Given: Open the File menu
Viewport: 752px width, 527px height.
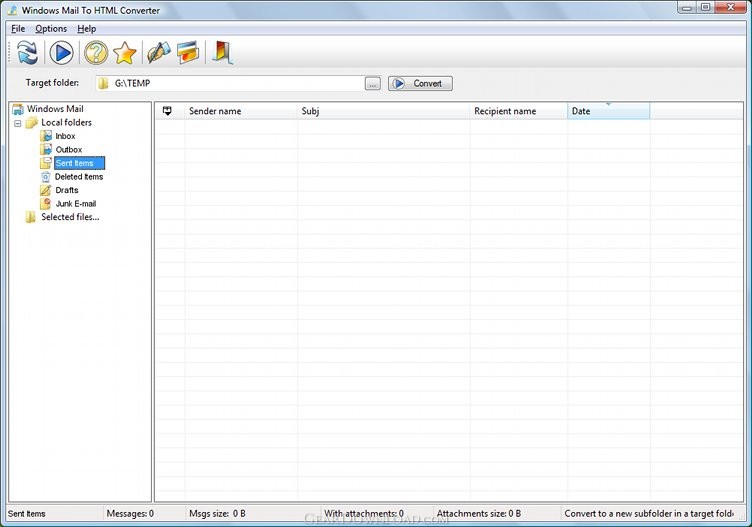Looking at the screenshot, I should click(18, 29).
